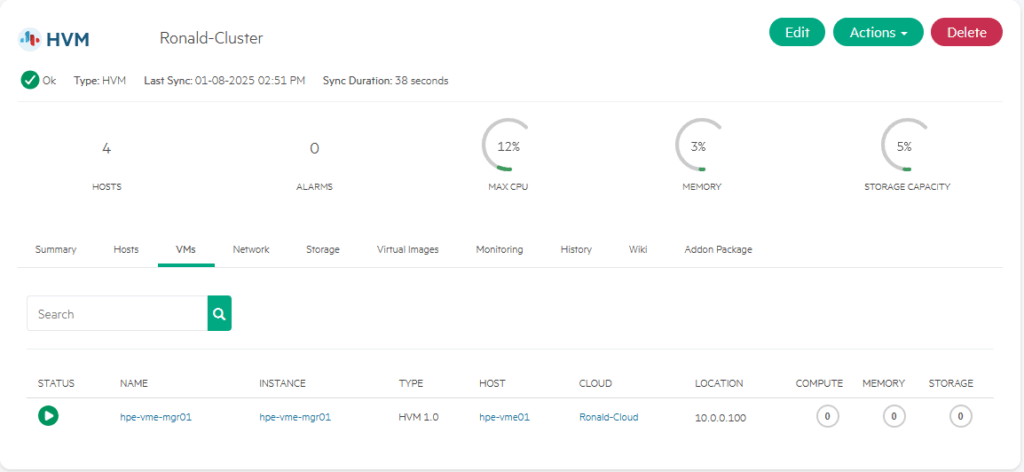Open the Actions dropdown menu

tap(878, 32)
